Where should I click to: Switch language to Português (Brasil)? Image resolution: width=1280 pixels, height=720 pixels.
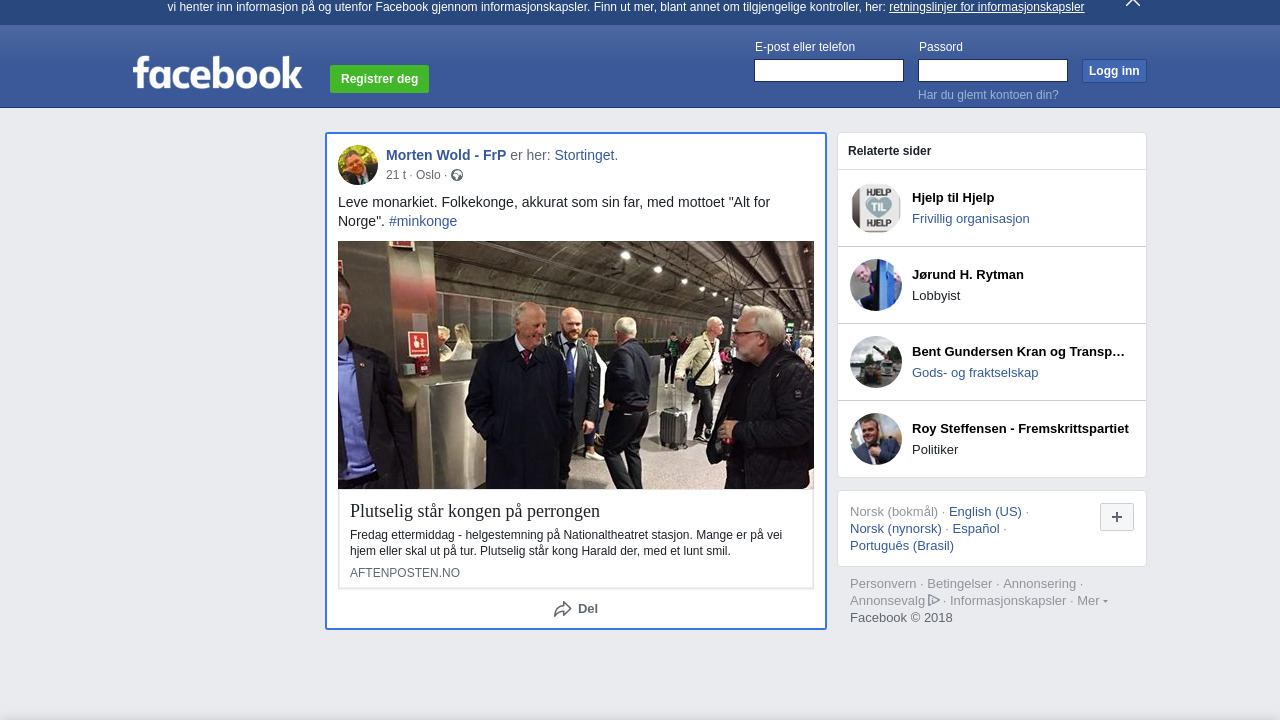pos(902,545)
